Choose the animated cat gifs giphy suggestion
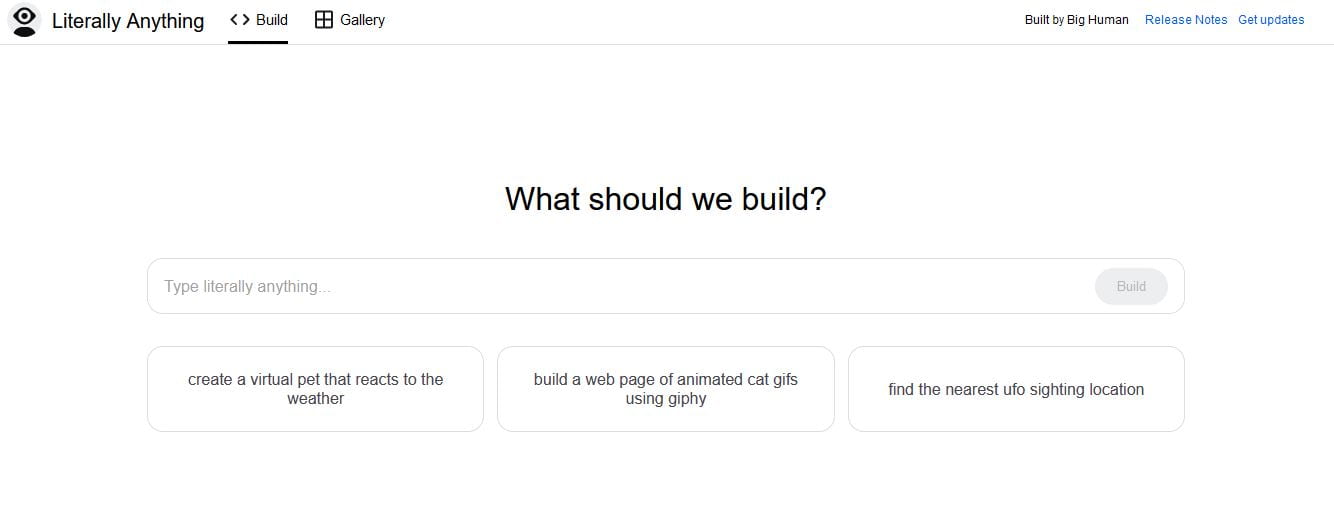Viewport: 1334px width, 506px height. click(x=666, y=389)
